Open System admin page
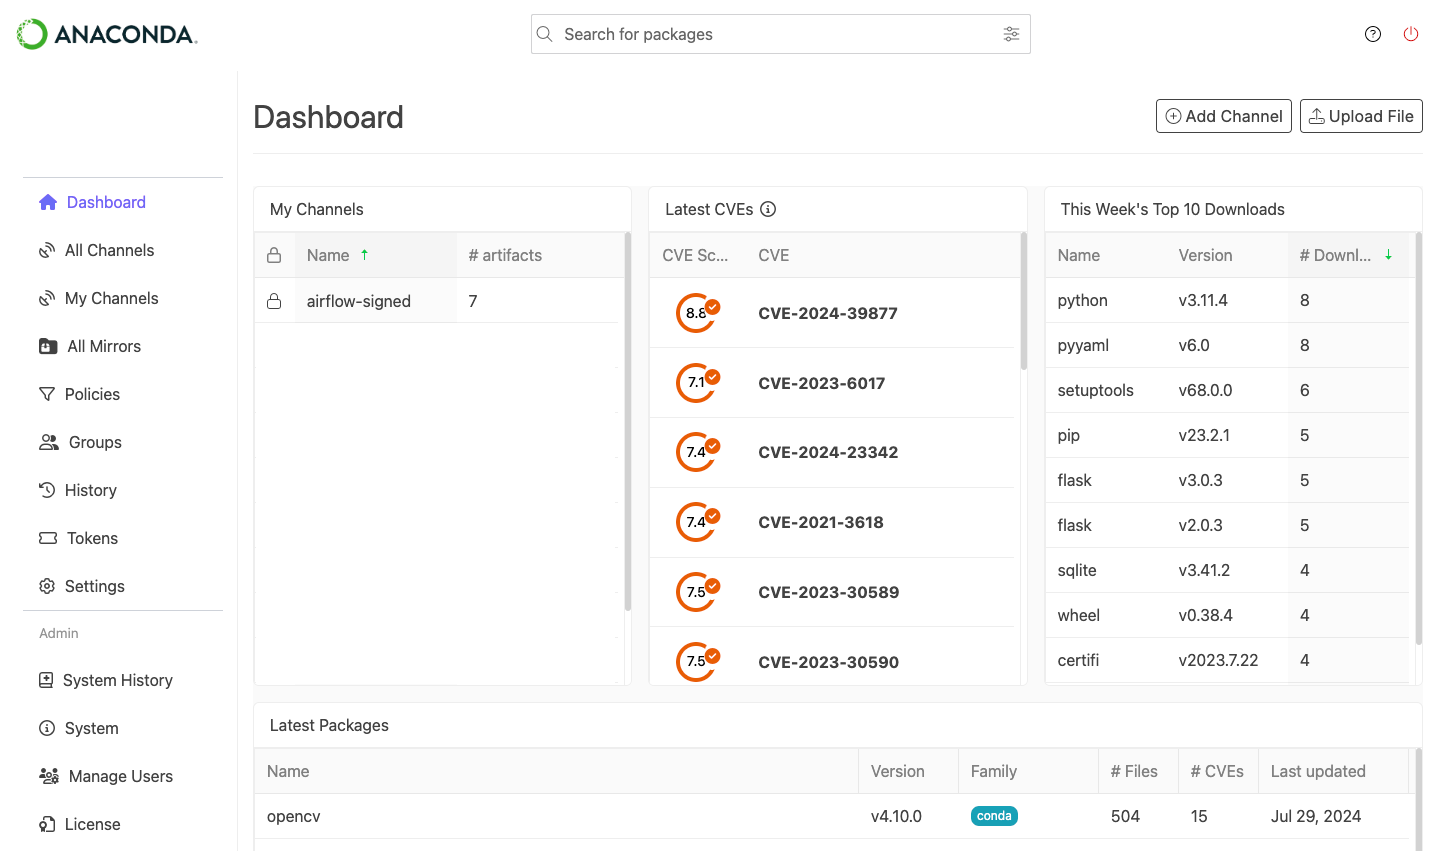Image resolution: width=1433 pixels, height=851 pixels. (x=78, y=728)
